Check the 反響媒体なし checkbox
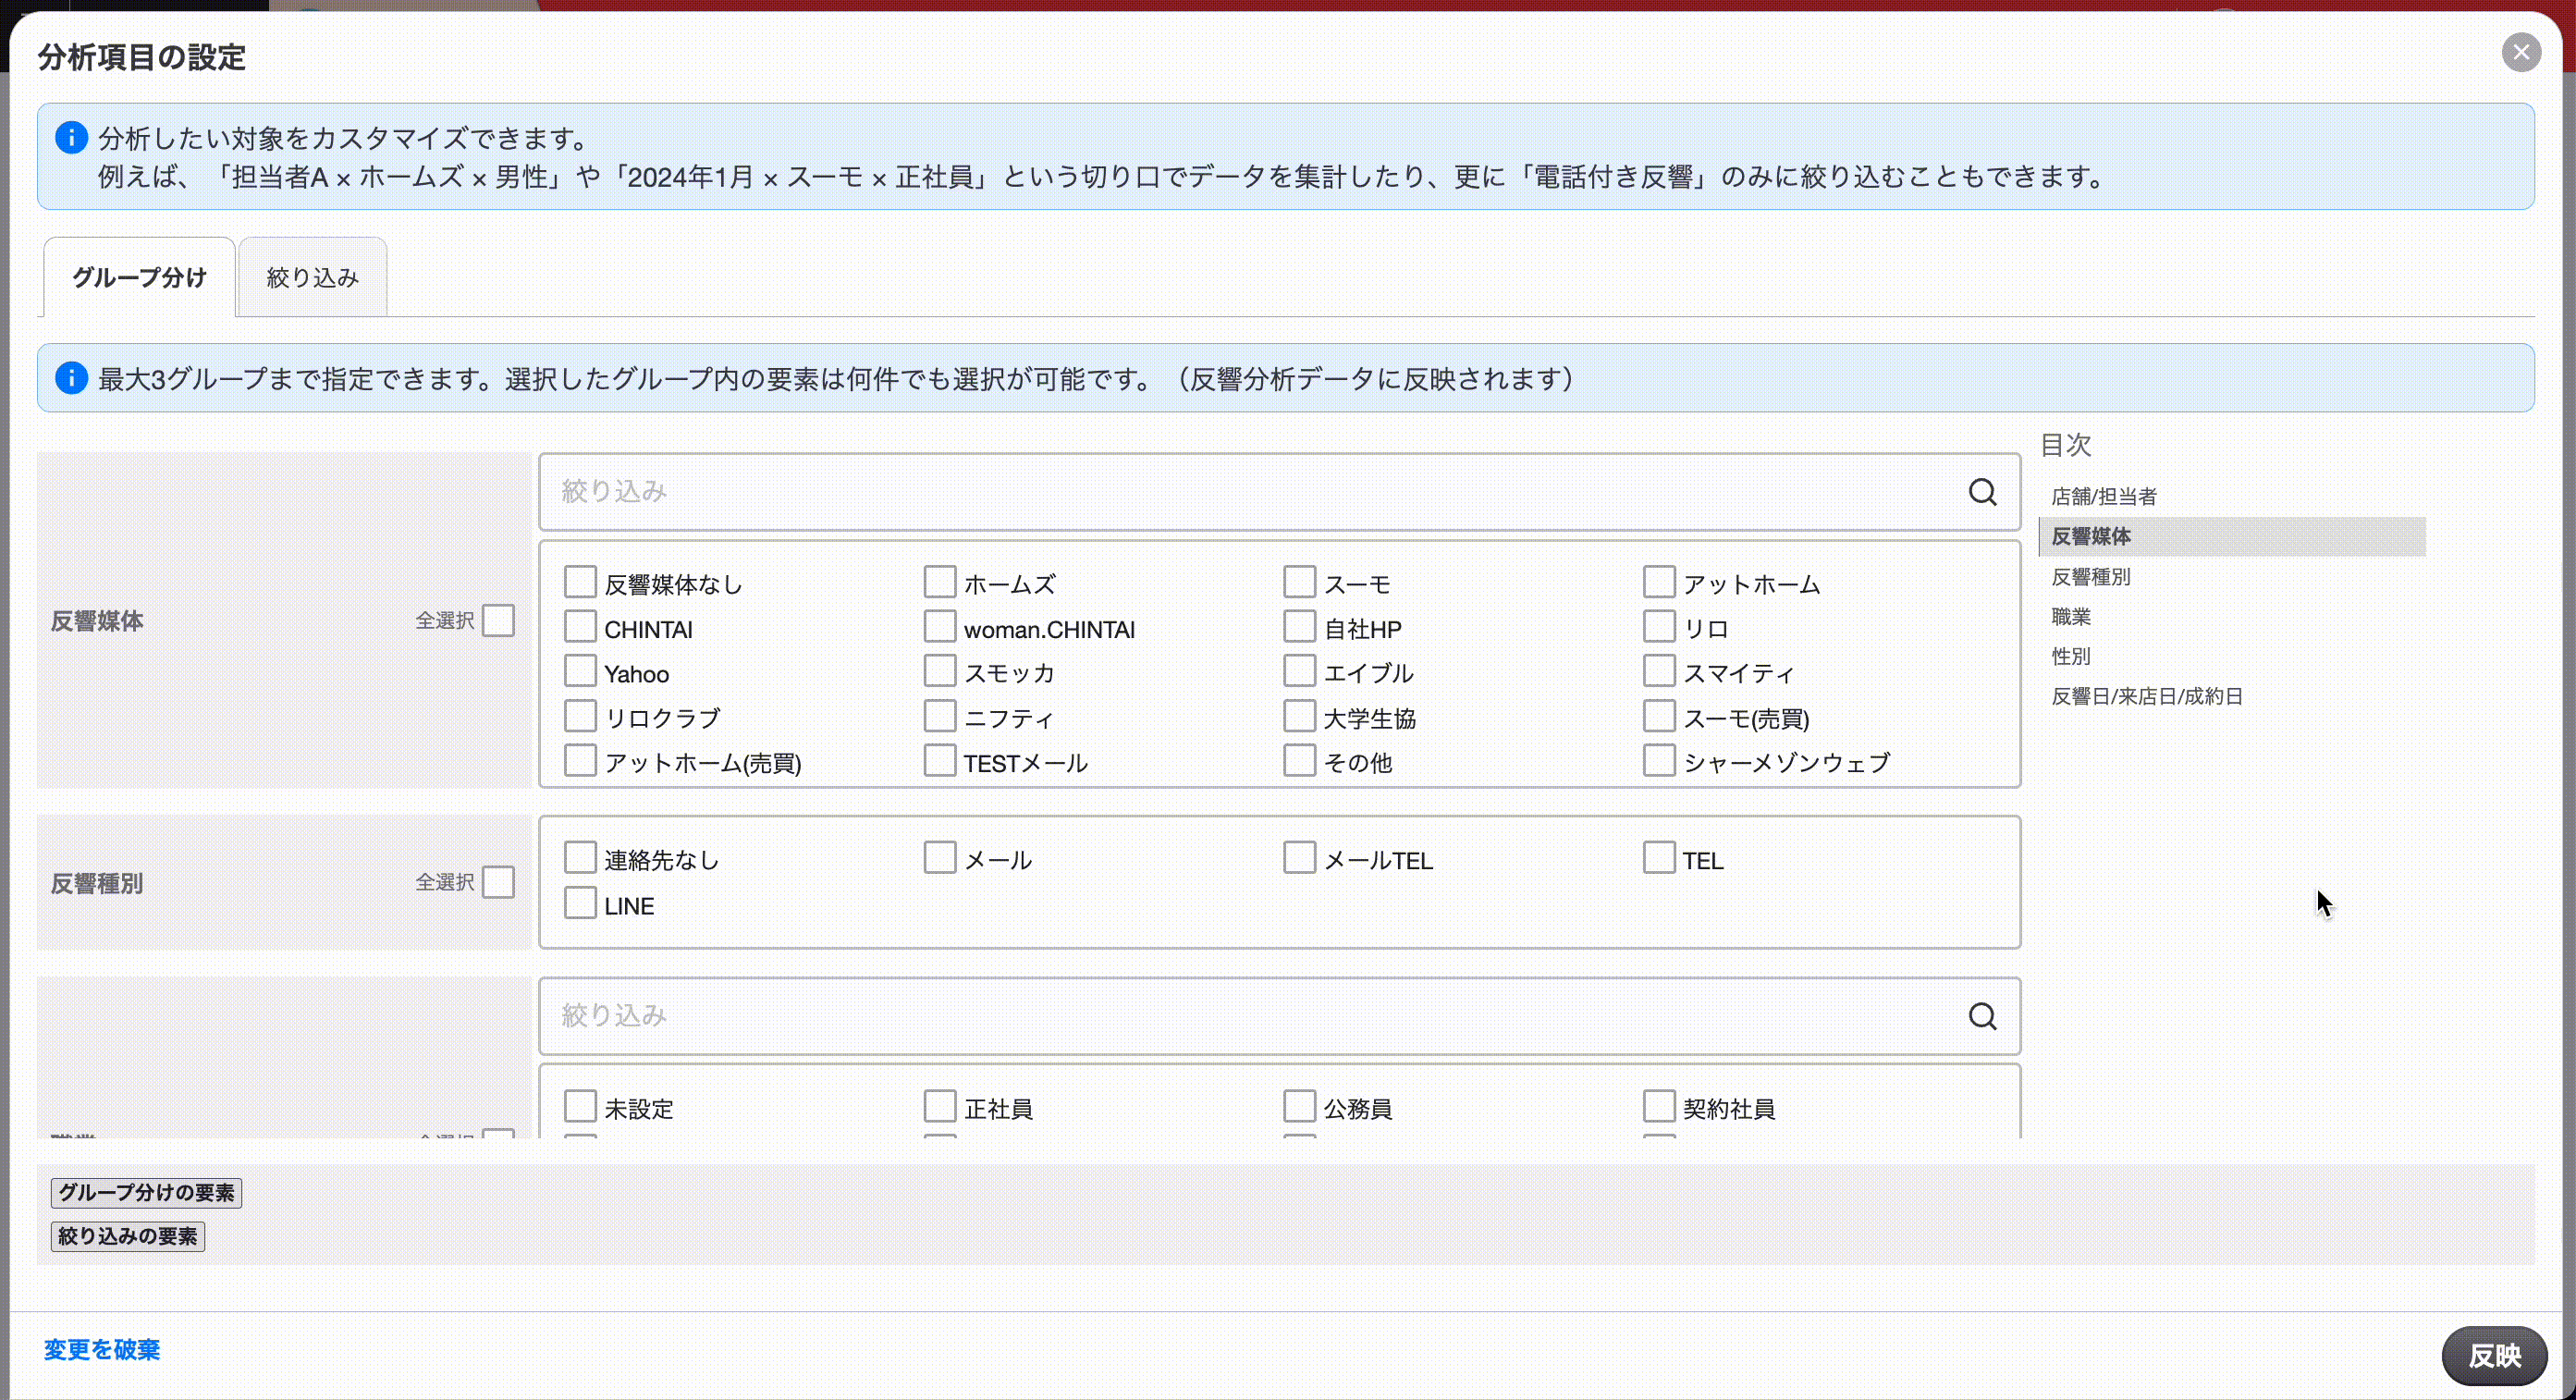Viewport: 2576px width, 1400px height. (x=580, y=582)
